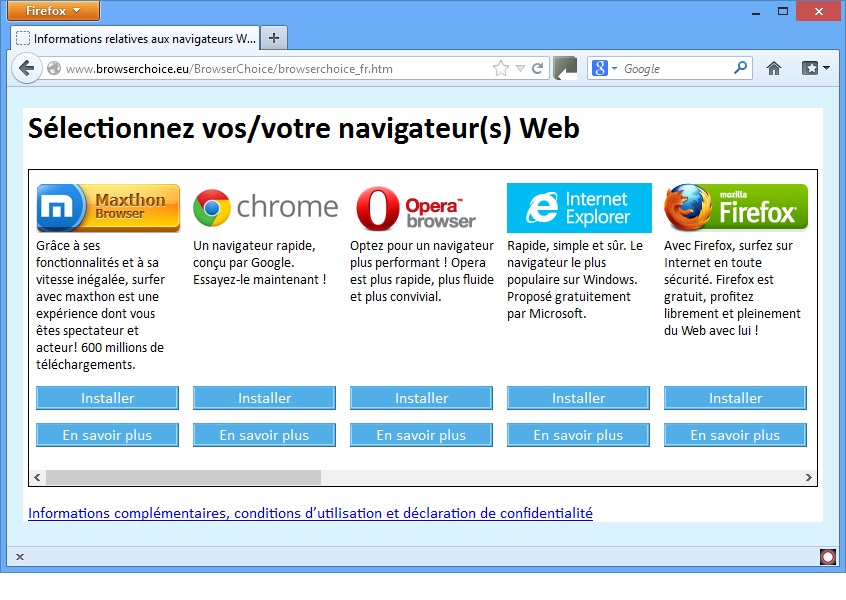Click the Opera browser logo
Viewport: 846px width, 600px height.
(416, 208)
